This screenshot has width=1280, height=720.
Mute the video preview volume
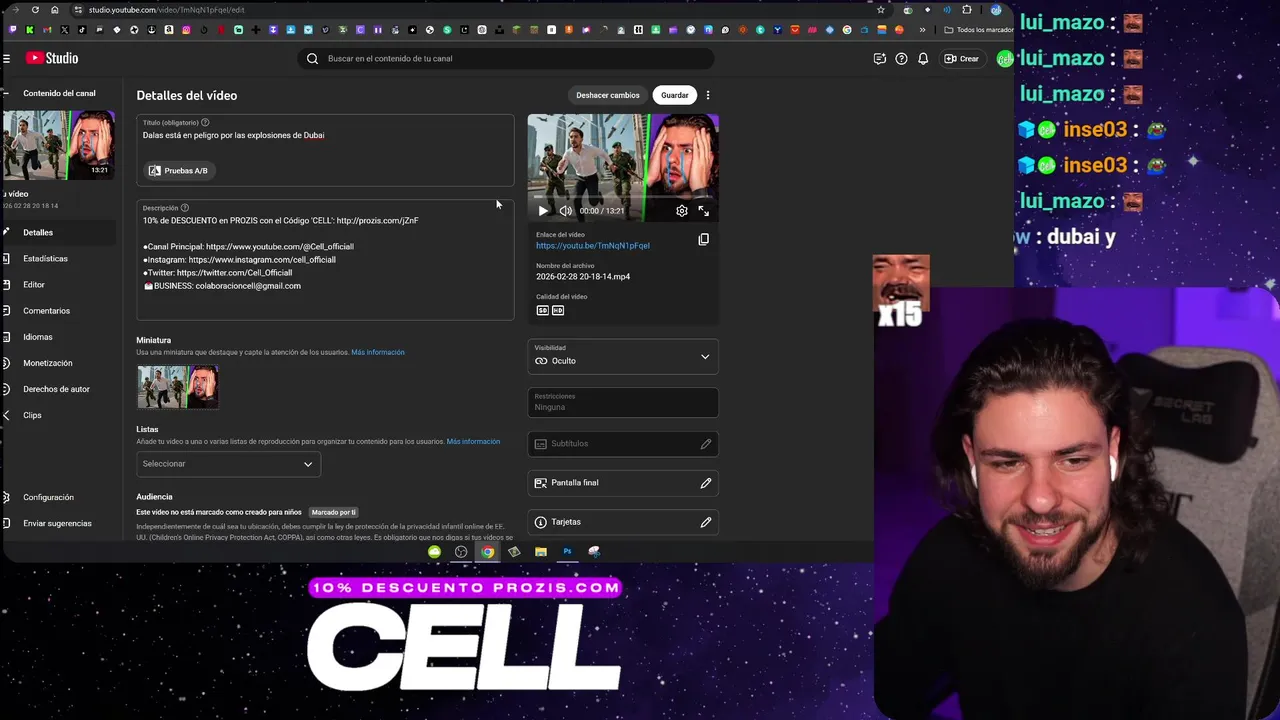tap(565, 211)
